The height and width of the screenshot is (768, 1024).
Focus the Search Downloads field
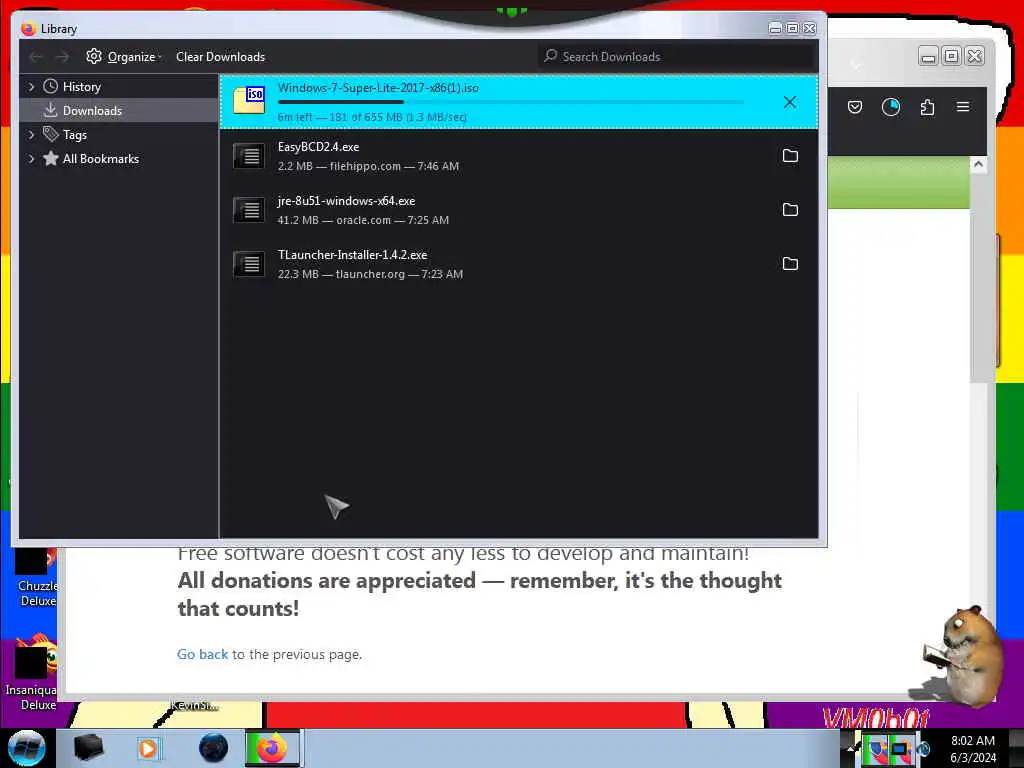677,57
